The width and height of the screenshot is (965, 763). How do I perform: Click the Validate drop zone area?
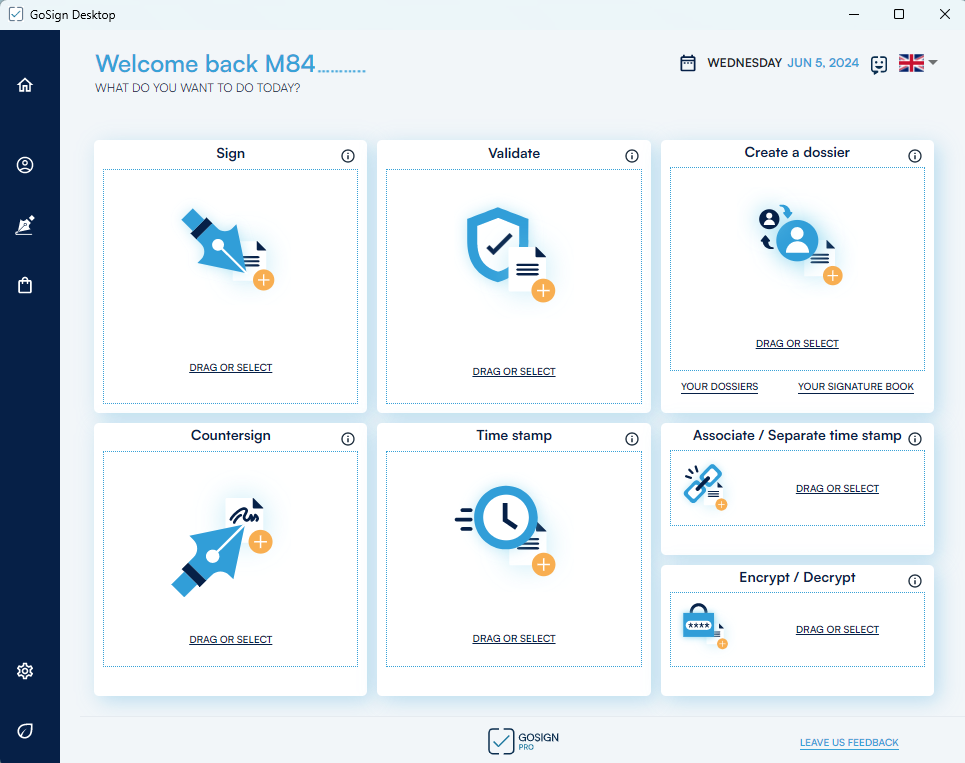click(x=513, y=286)
